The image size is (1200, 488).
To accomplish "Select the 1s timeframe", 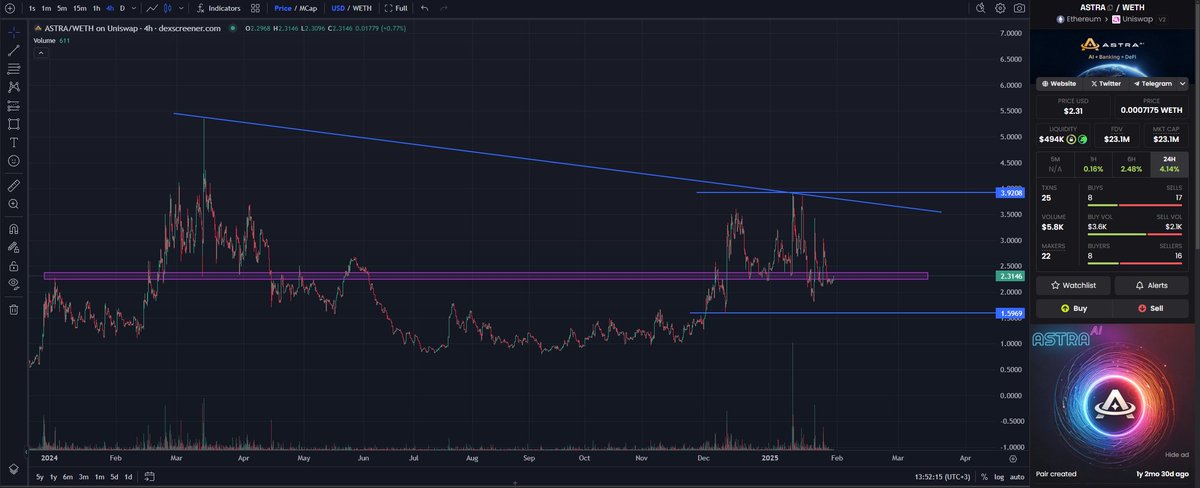I will [32, 8].
